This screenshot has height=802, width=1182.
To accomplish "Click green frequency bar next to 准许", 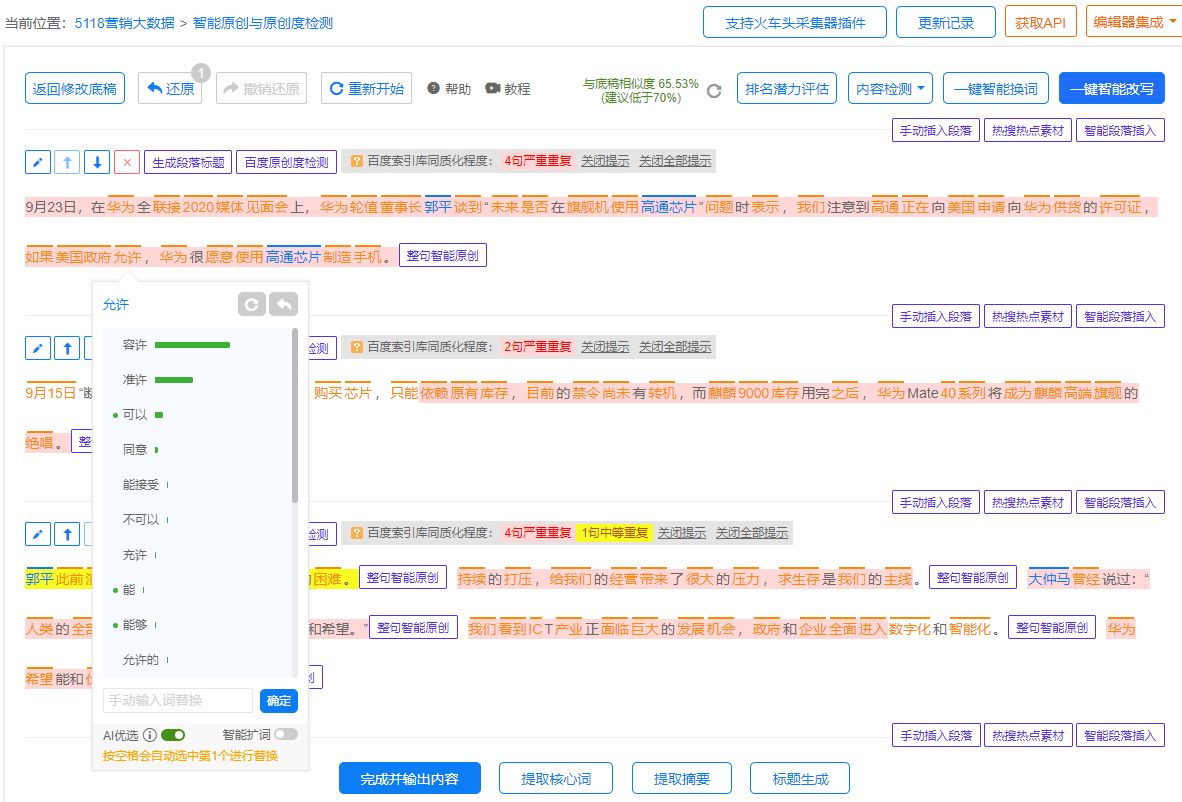I will (x=174, y=379).
